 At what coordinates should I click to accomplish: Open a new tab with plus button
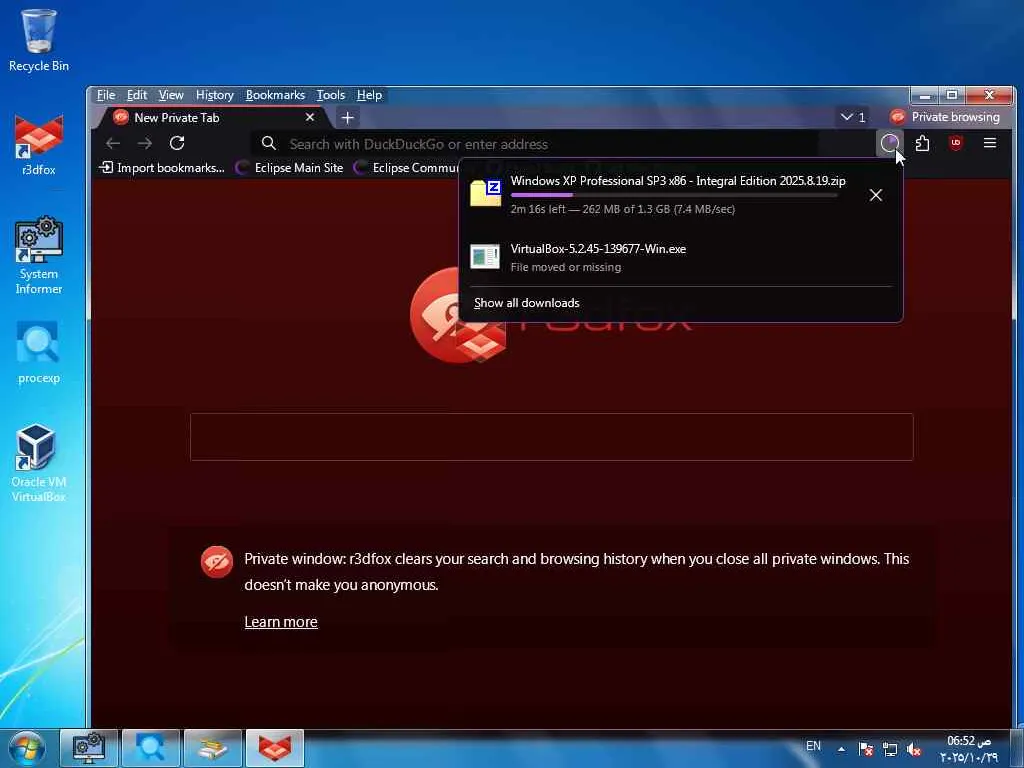[347, 118]
